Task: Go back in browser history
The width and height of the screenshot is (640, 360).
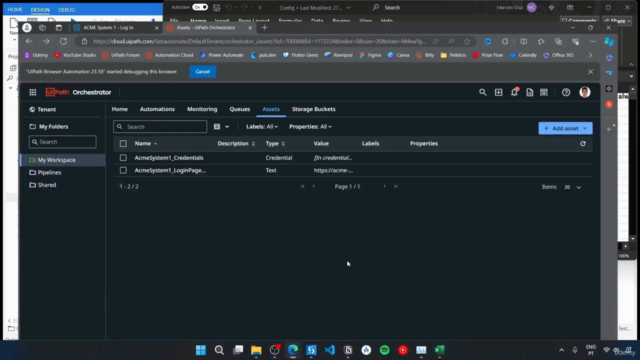Action: [x=29, y=41]
